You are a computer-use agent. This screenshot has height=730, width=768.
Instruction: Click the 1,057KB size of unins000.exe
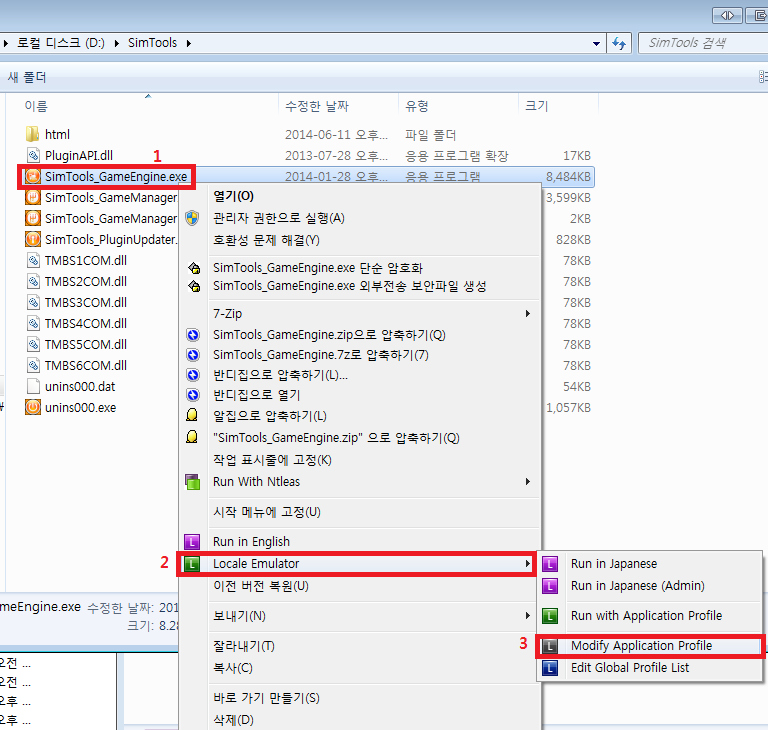pos(568,408)
